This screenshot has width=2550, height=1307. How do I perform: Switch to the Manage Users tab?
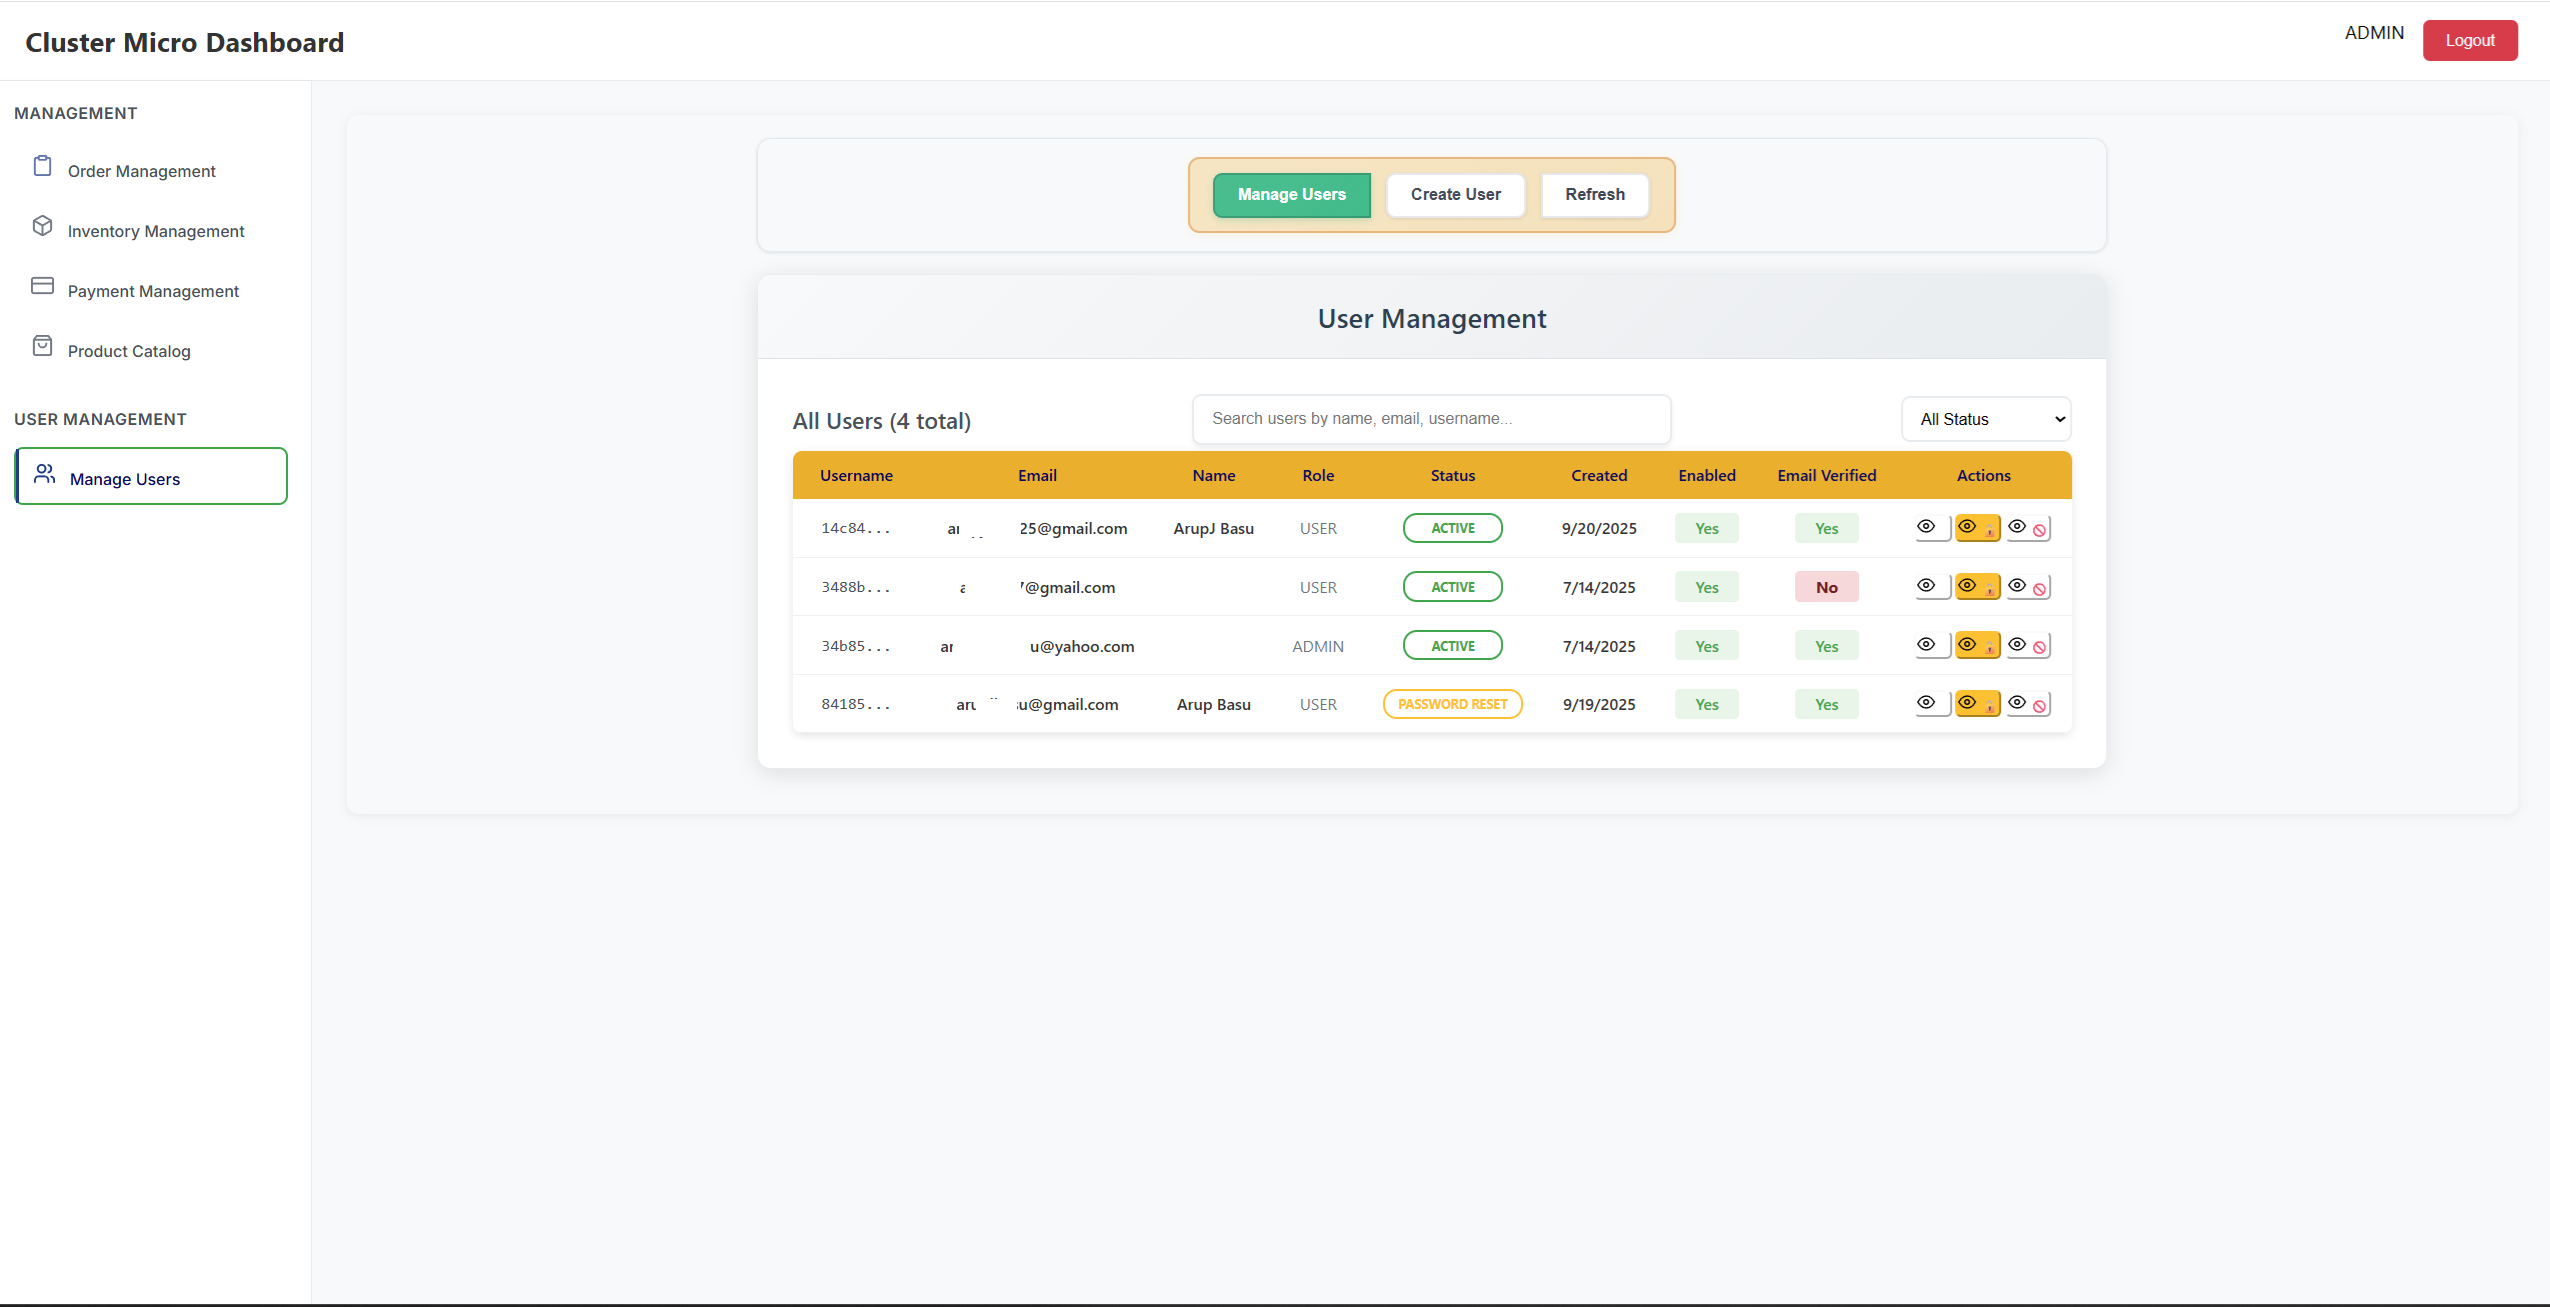click(x=1290, y=195)
